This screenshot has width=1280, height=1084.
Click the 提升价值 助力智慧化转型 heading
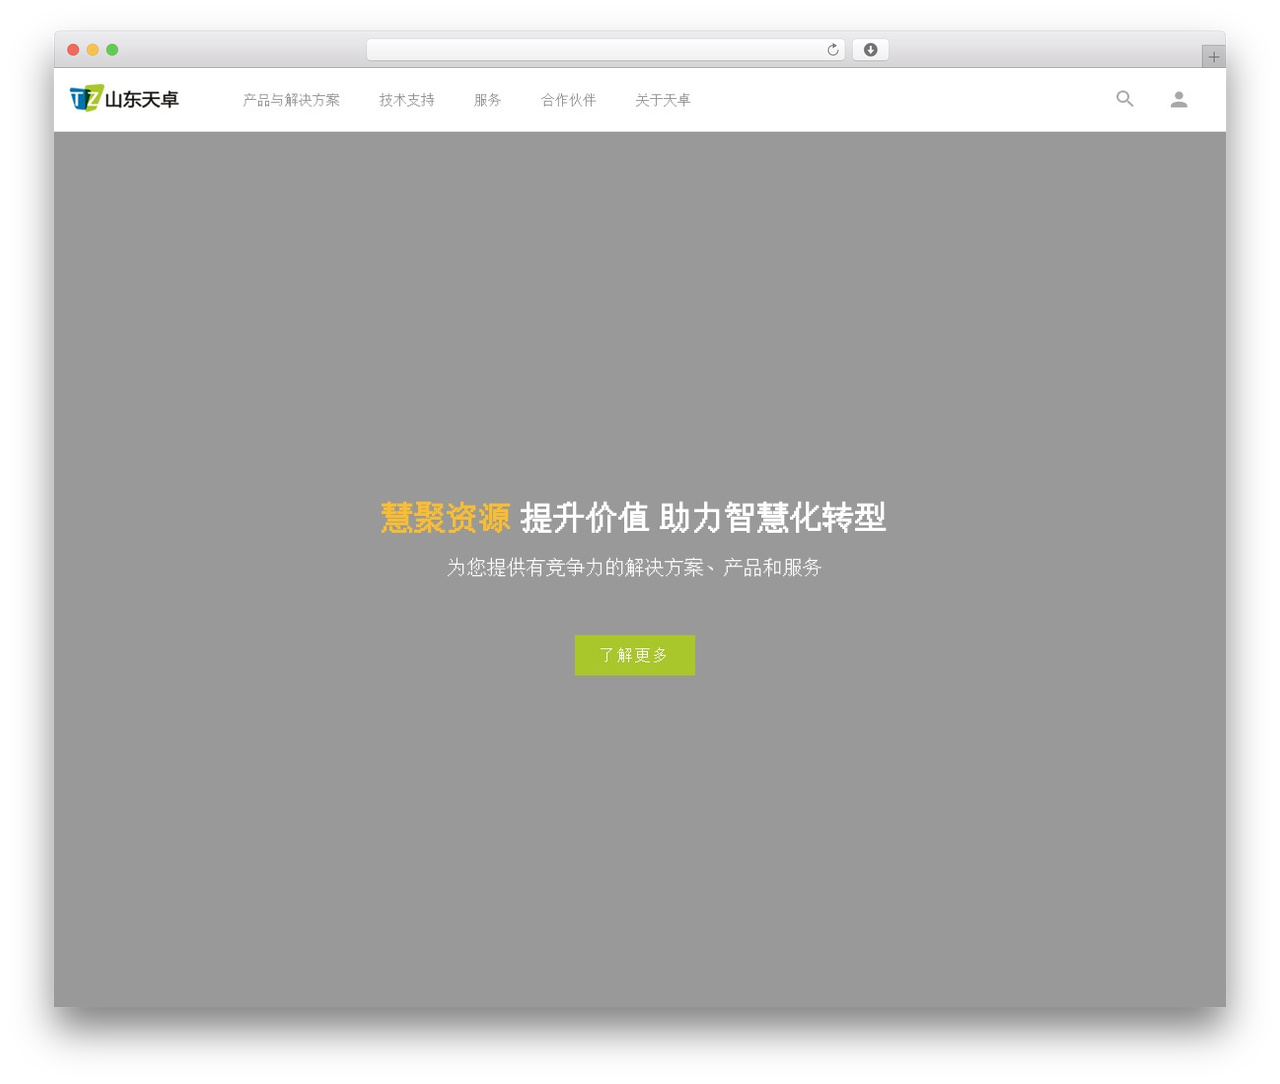pos(703,517)
